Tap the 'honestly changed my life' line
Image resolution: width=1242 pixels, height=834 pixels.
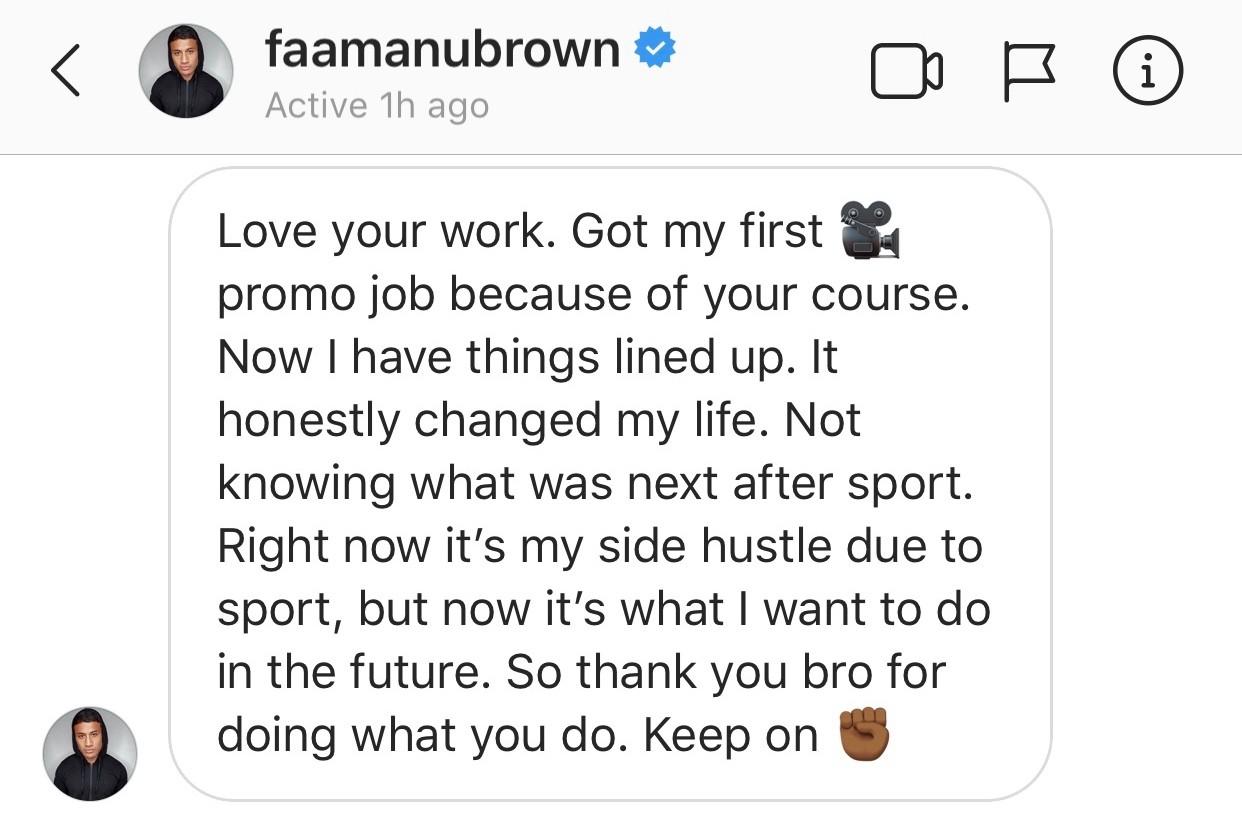(539, 421)
